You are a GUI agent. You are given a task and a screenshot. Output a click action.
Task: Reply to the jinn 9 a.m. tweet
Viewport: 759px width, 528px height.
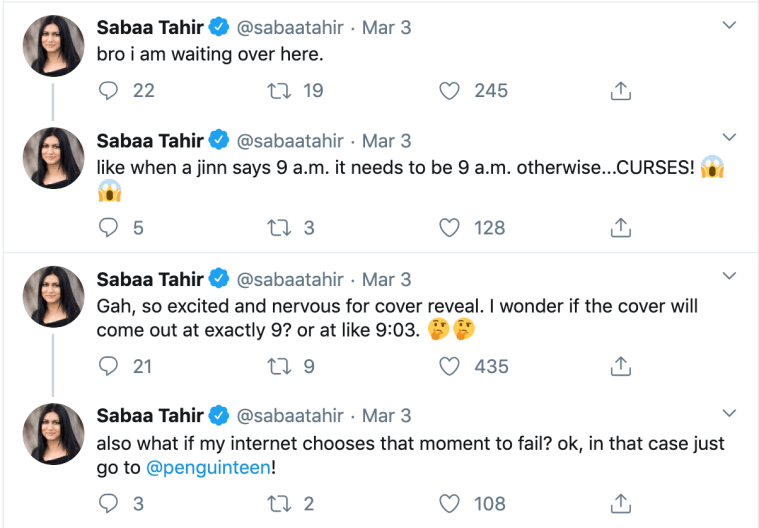point(110,228)
